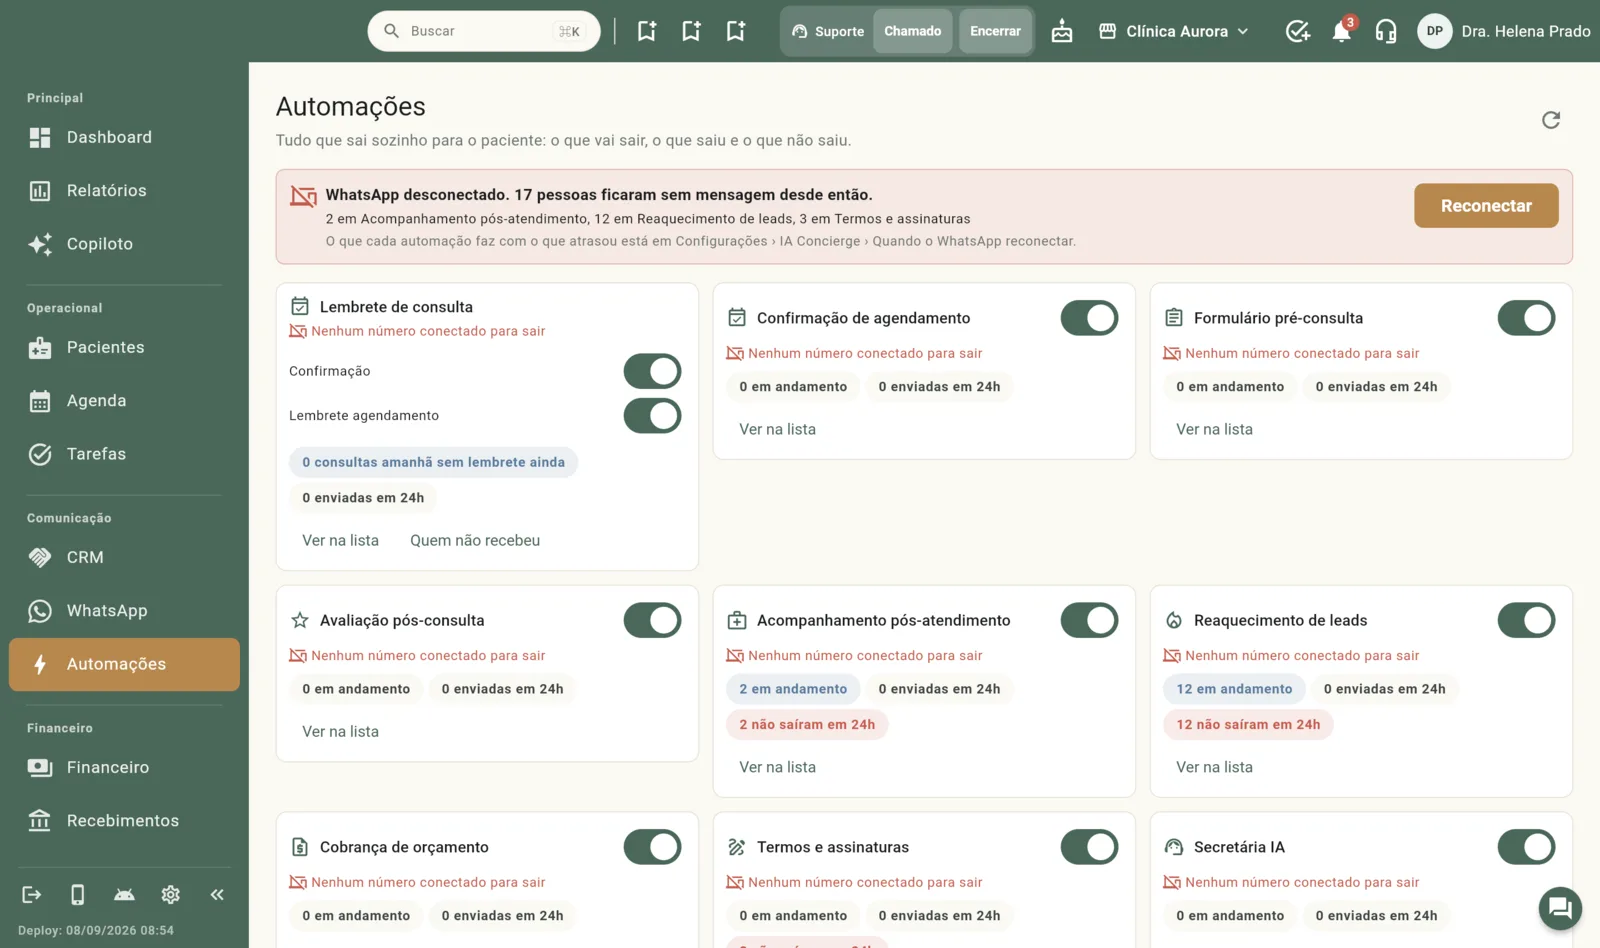
Task: Open the notifications bell
Action: pos(1342,31)
